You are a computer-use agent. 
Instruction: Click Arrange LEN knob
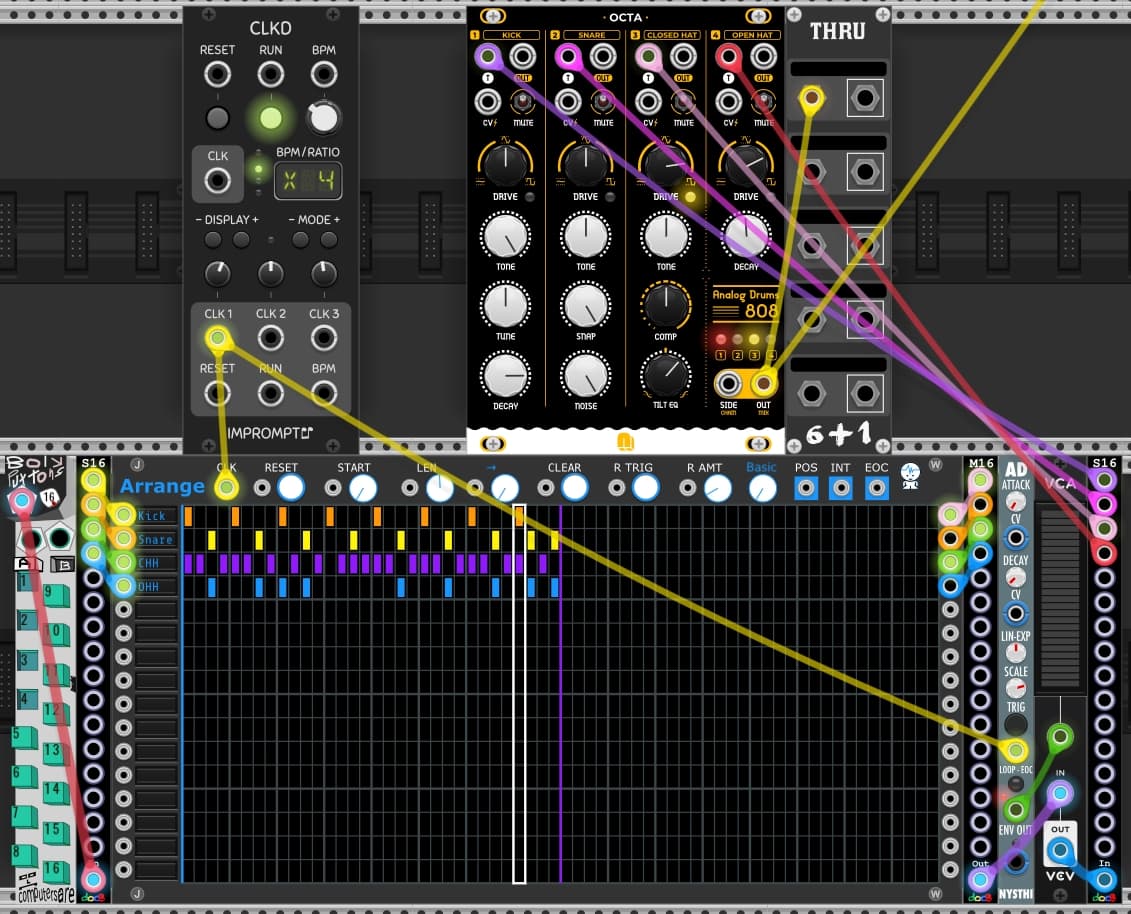pos(439,488)
